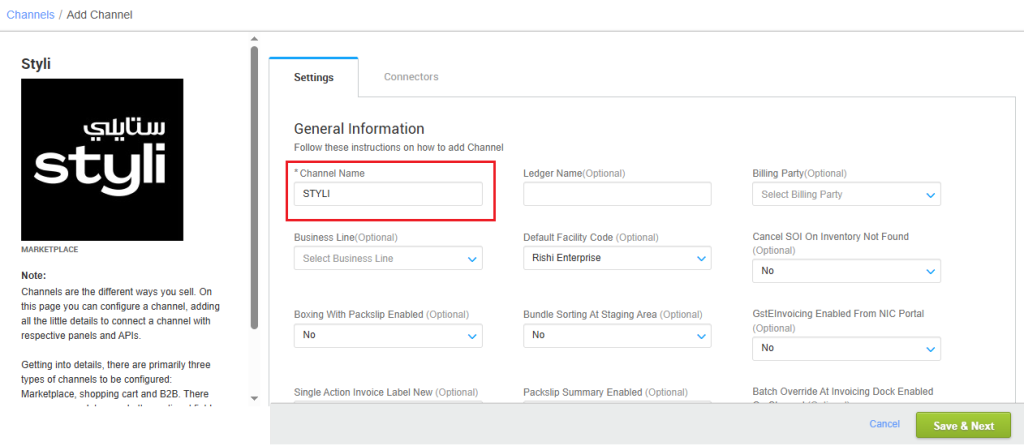Click into the Ledger Name field
The image size is (1024, 446).
pyautogui.click(x=617, y=194)
